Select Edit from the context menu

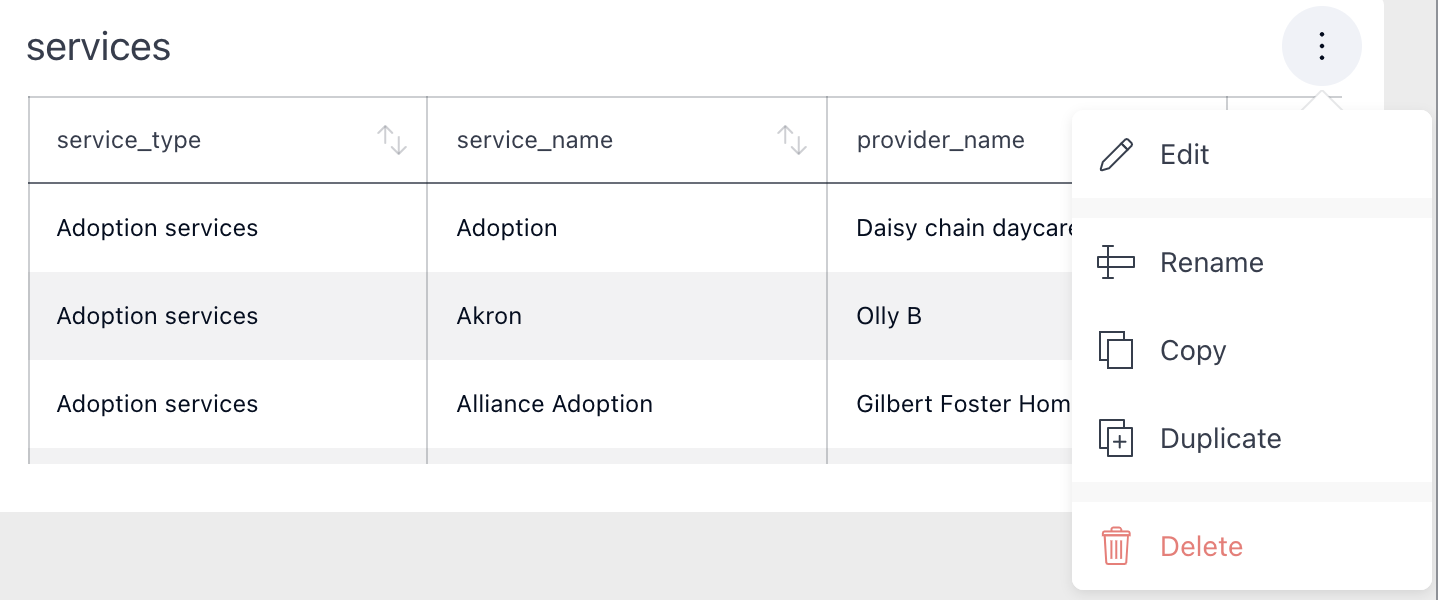click(x=1185, y=155)
